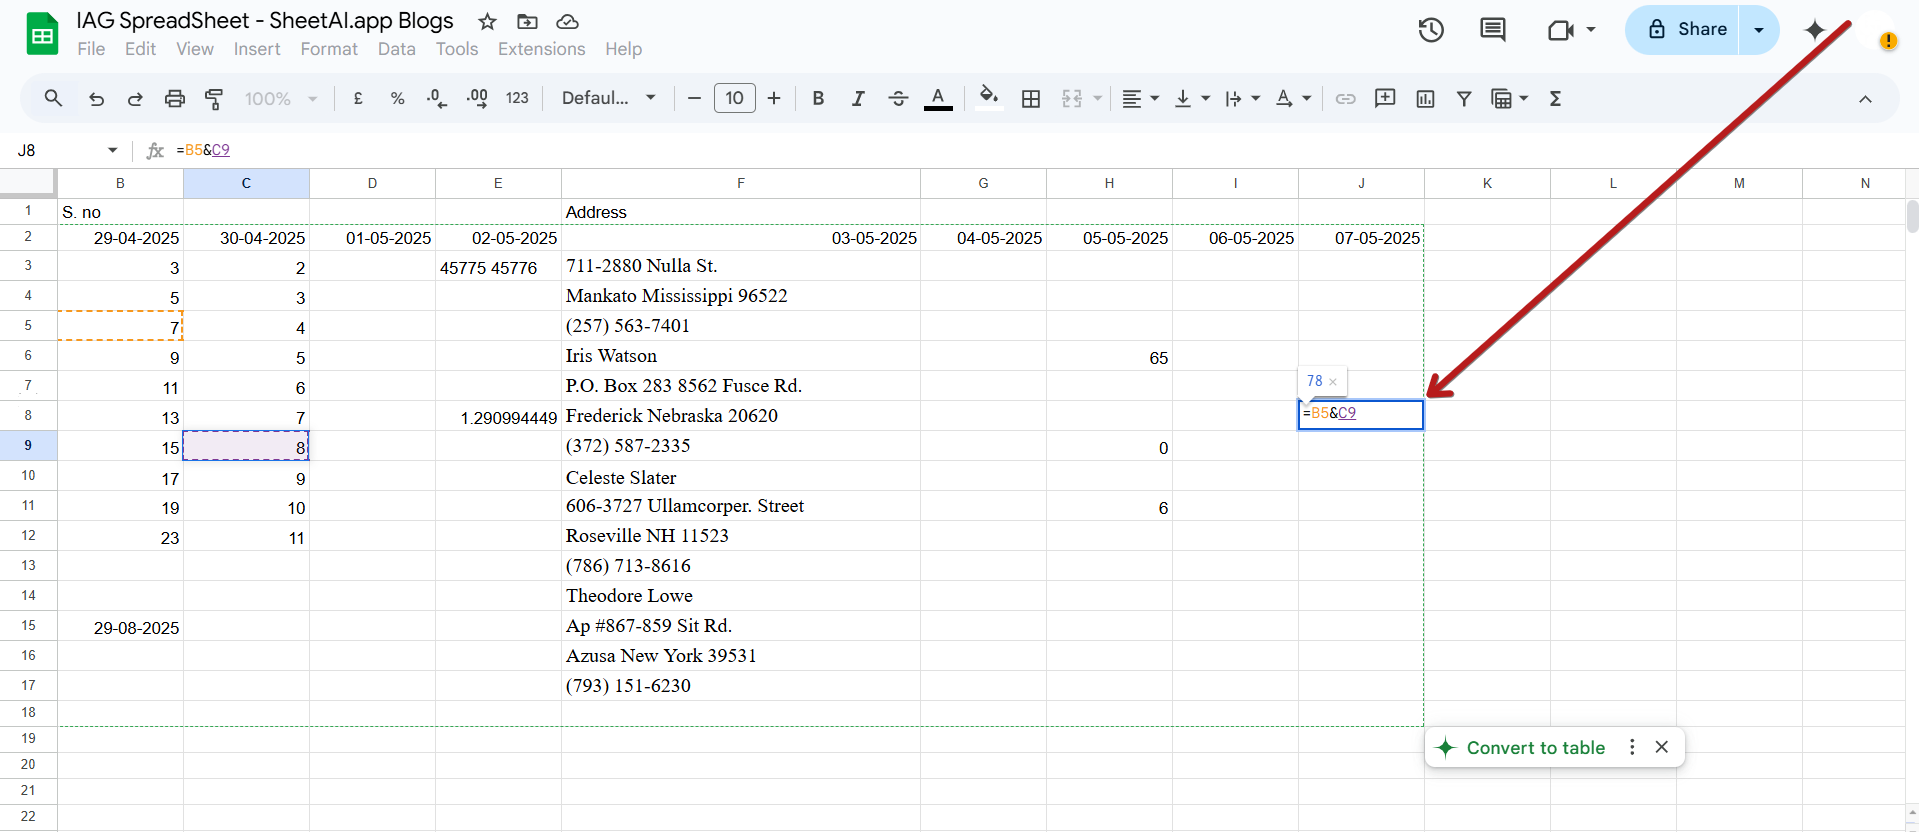
Task: Open vertical align dropdown
Action: [1191, 98]
